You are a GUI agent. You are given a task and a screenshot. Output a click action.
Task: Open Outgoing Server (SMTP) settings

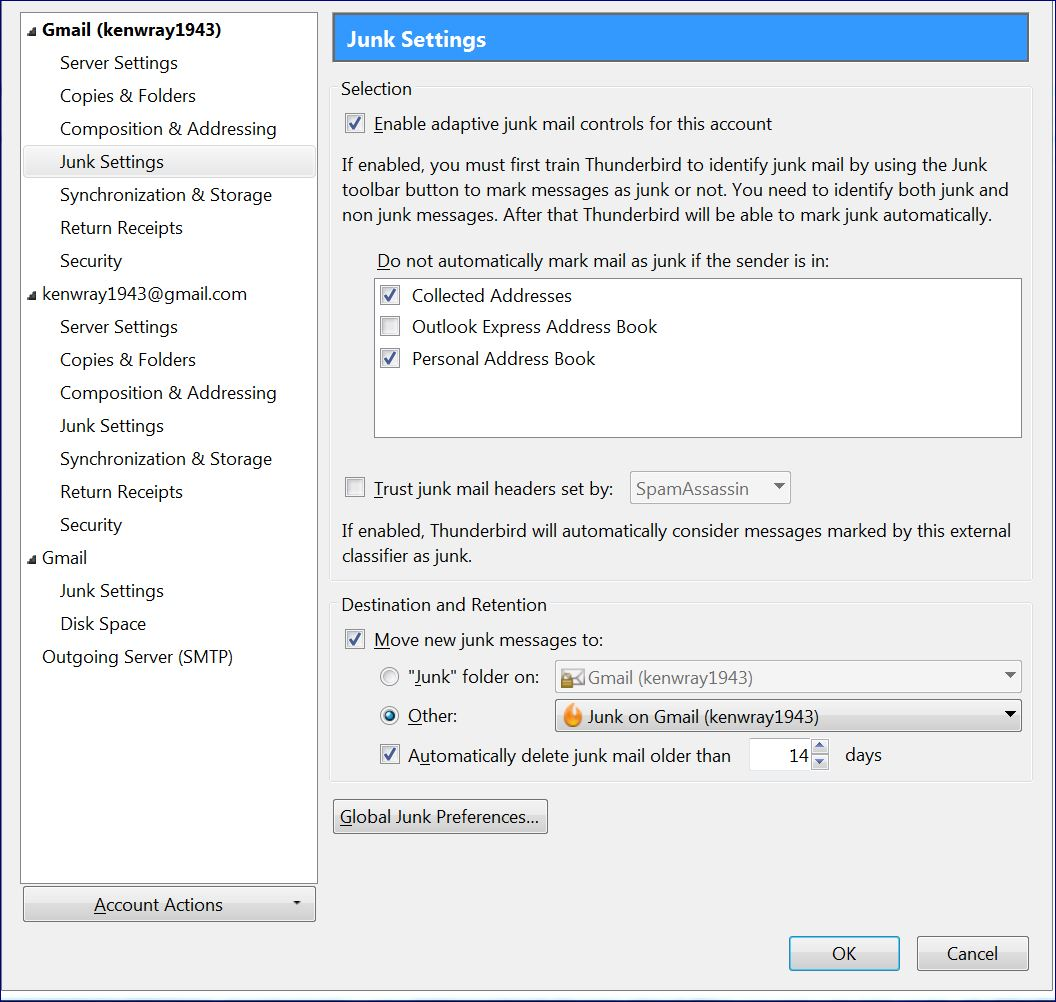(137, 657)
